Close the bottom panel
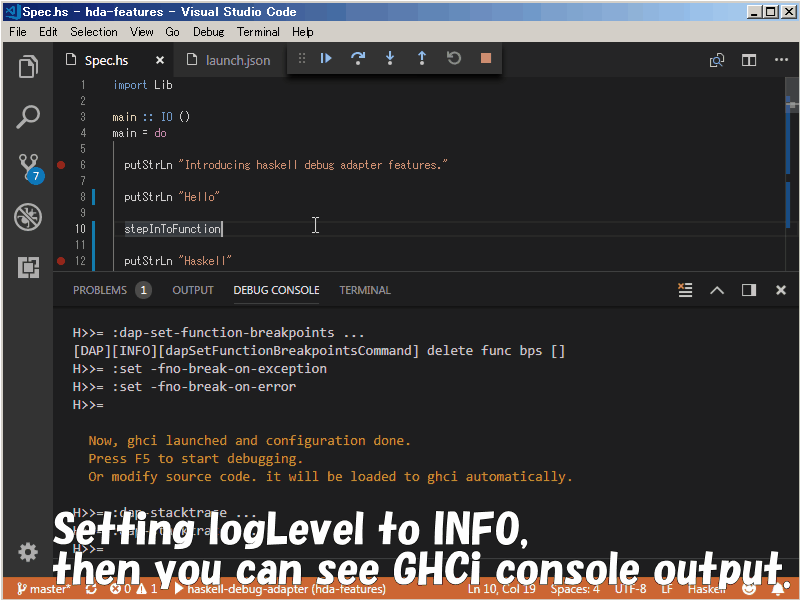The width and height of the screenshot is (800, 600). pyautogui.click(x=781, y=290)
